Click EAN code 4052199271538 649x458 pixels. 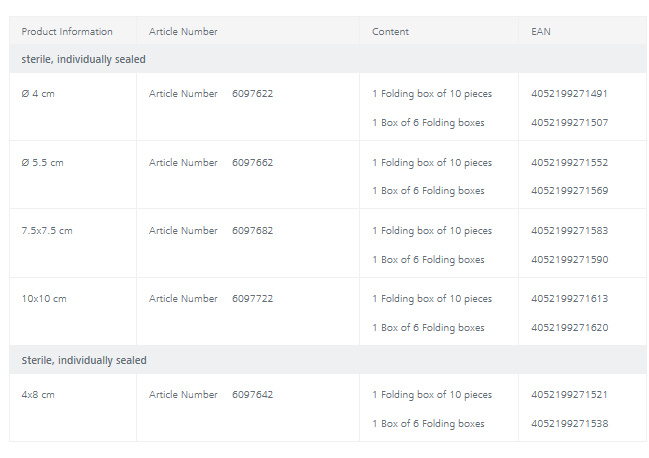click(x=569, y=424)
